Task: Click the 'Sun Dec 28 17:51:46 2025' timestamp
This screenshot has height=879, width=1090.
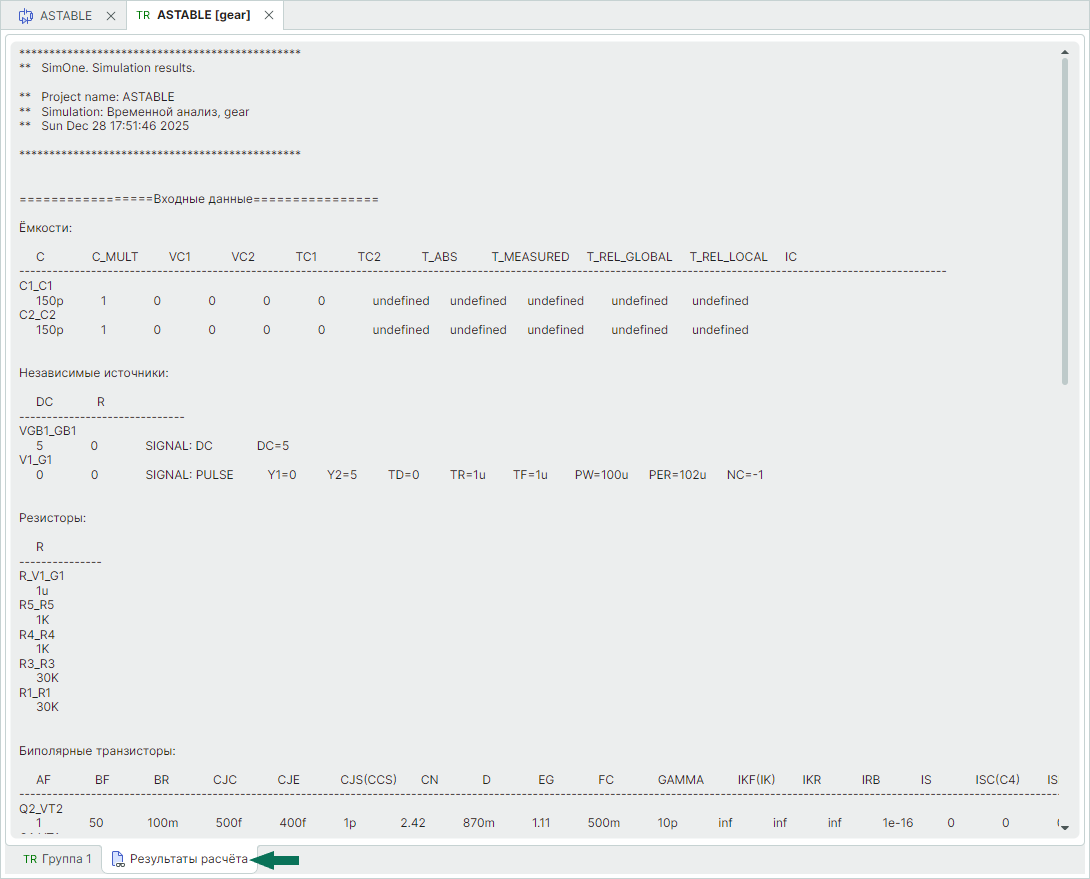Action: coord(115,126)
